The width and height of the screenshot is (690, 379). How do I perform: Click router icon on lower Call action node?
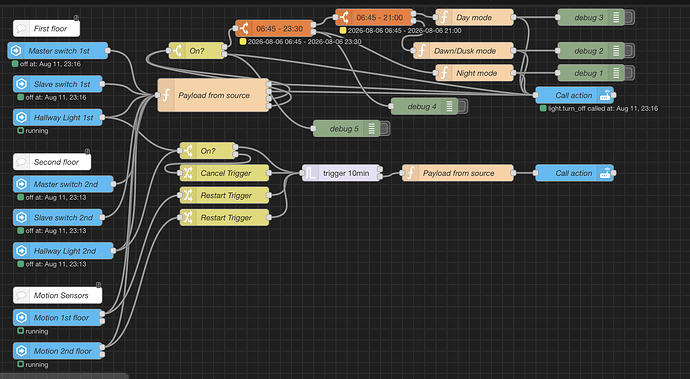(605, 173)
